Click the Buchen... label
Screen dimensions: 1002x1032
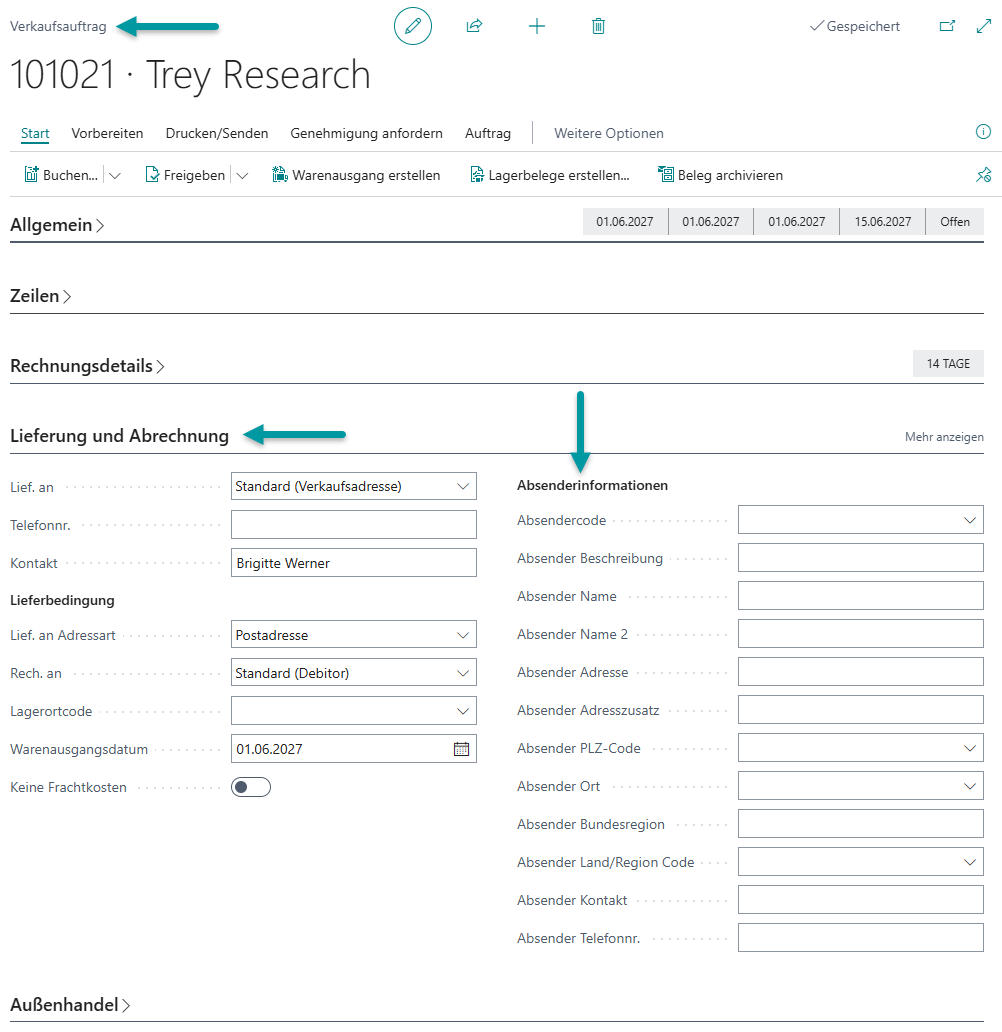coord(70,175)
